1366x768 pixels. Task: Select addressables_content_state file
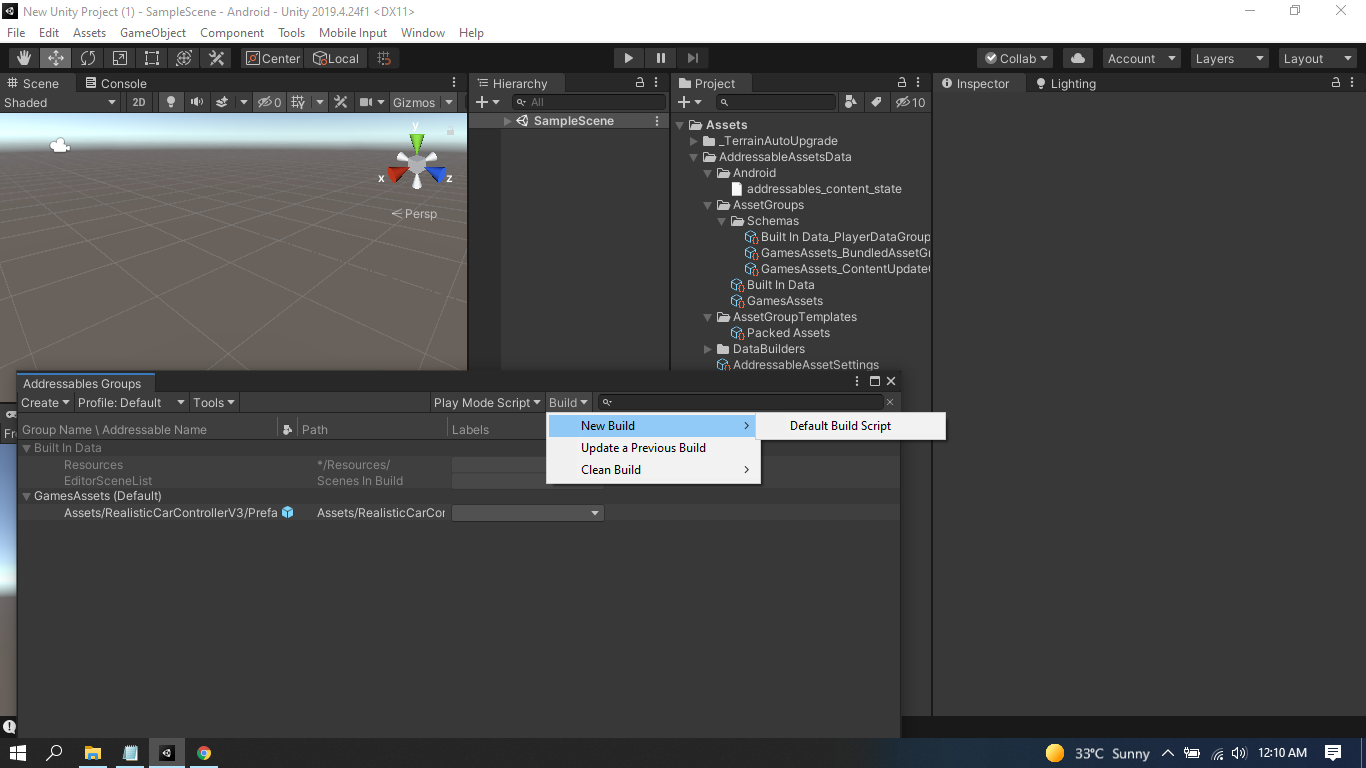click(824, 189)
